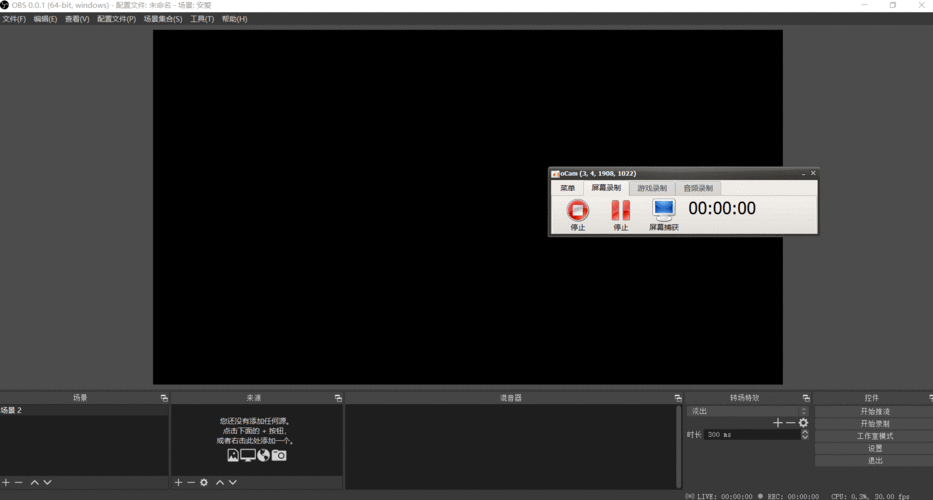The width and height of the screenshot is (933, 500).
Task: Pop out the 场景 dock panel
Action: point(164,398)
